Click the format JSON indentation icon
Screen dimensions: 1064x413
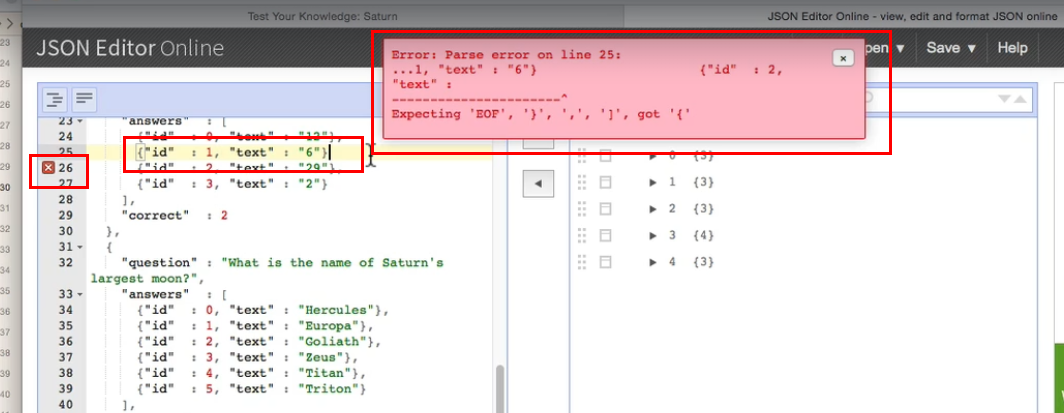click(55, 100)
